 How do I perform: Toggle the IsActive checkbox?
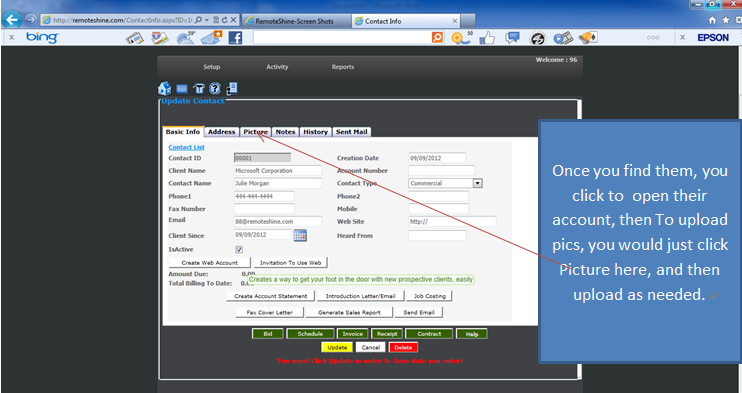pos(239,250)
